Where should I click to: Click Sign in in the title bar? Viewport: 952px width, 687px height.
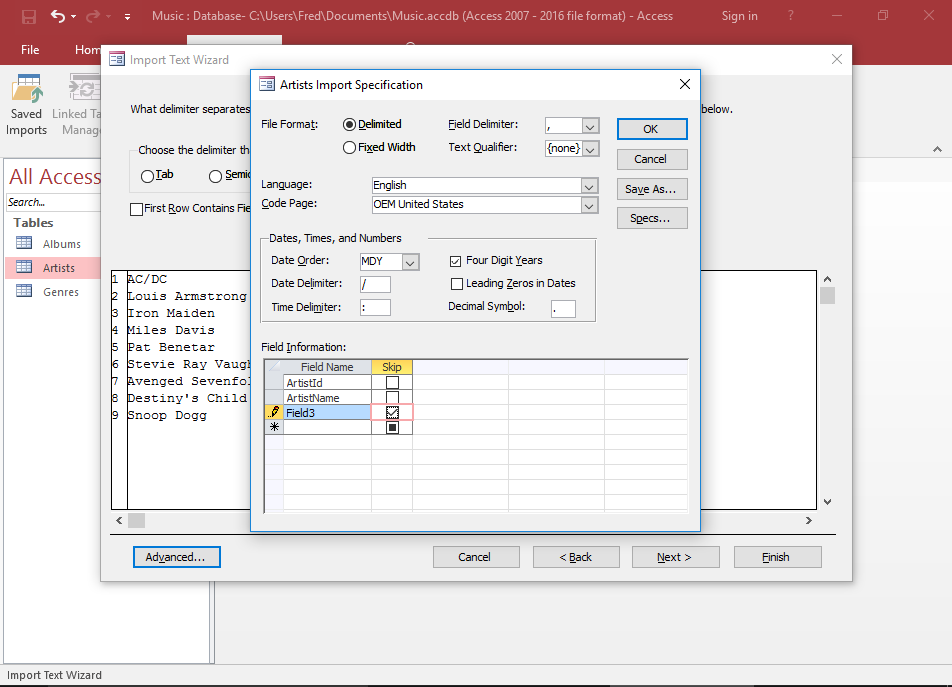pos(740,16)
